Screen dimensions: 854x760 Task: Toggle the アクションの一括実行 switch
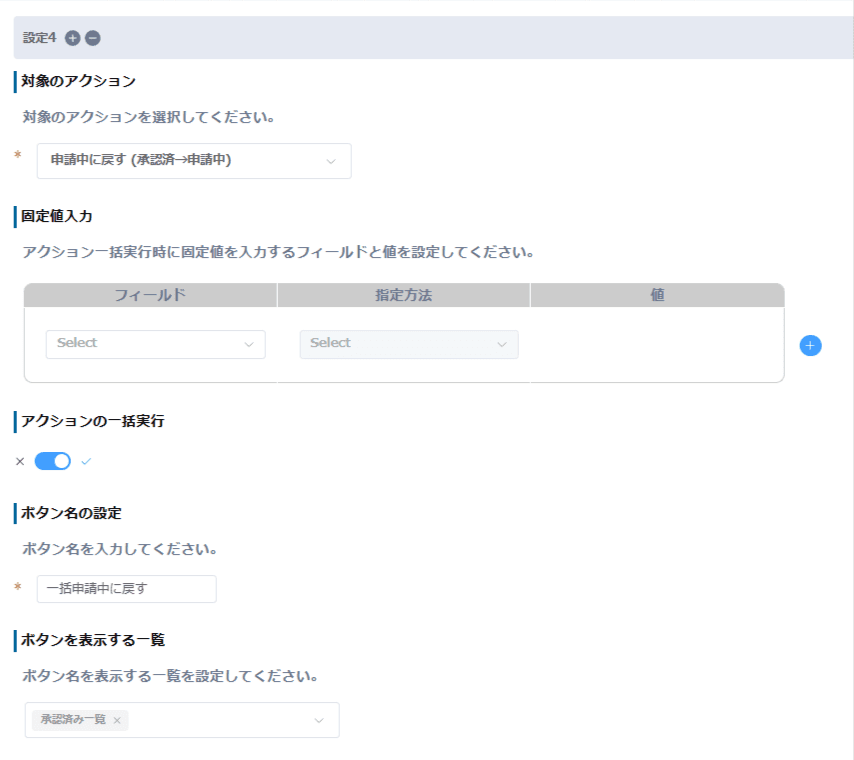(53, 461)
